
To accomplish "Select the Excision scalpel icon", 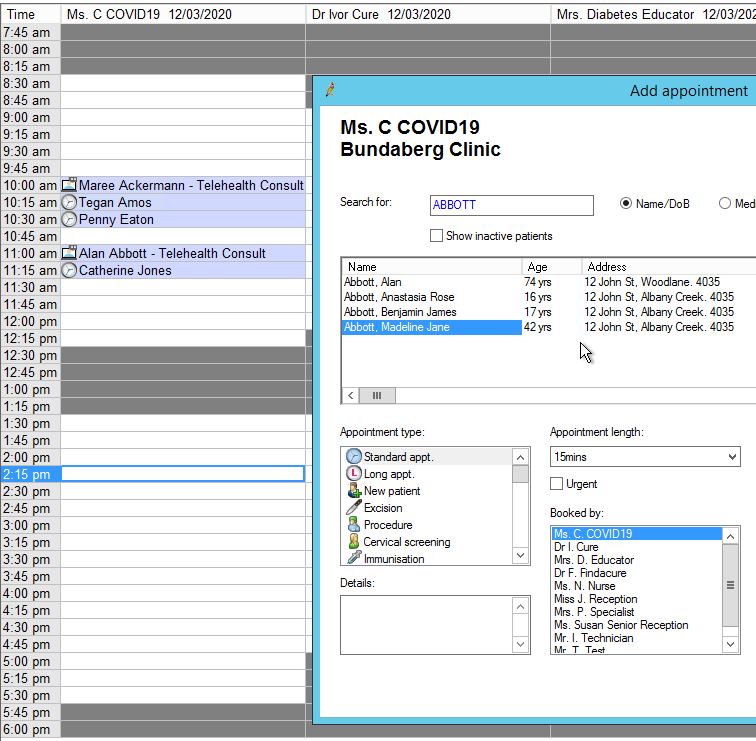I will 353,508.
